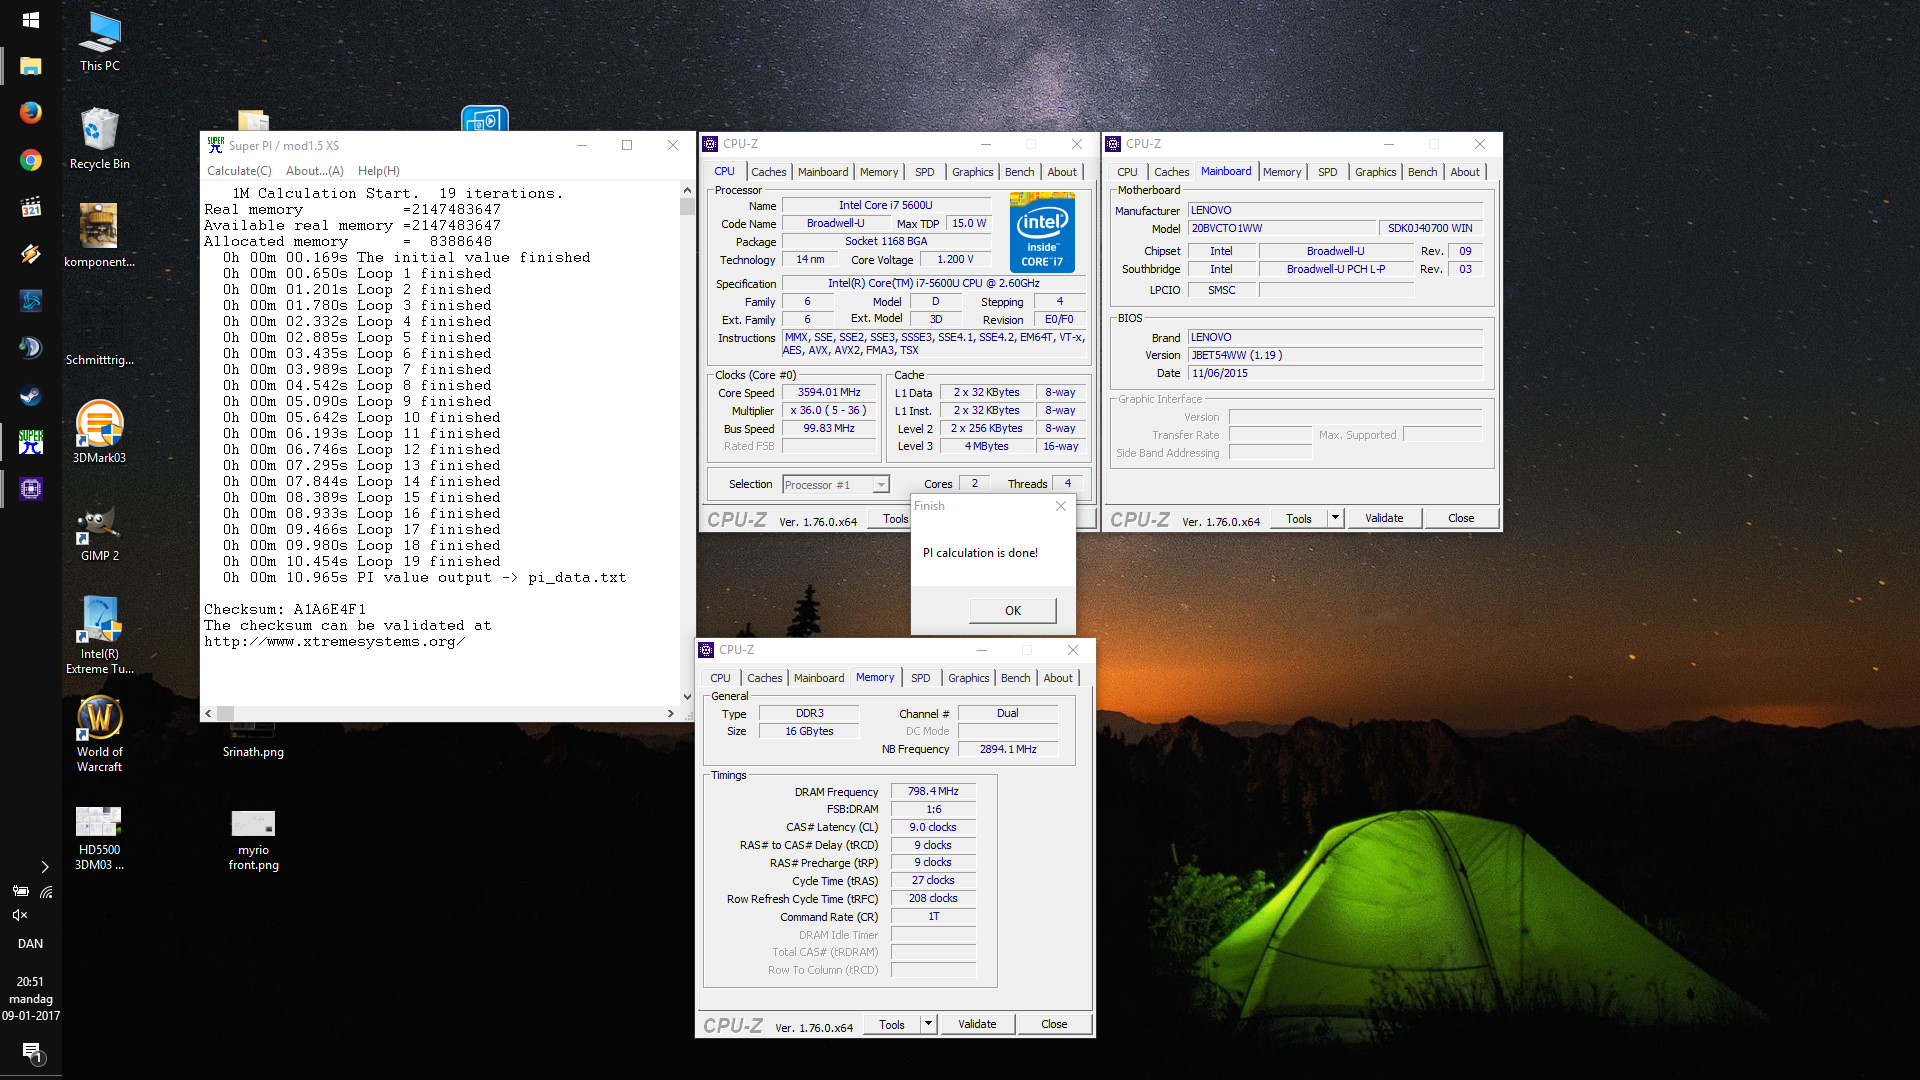Open HD5500 3DM03 desktop file
Screen dimensions: 1920x1080
tap(99, 838)
